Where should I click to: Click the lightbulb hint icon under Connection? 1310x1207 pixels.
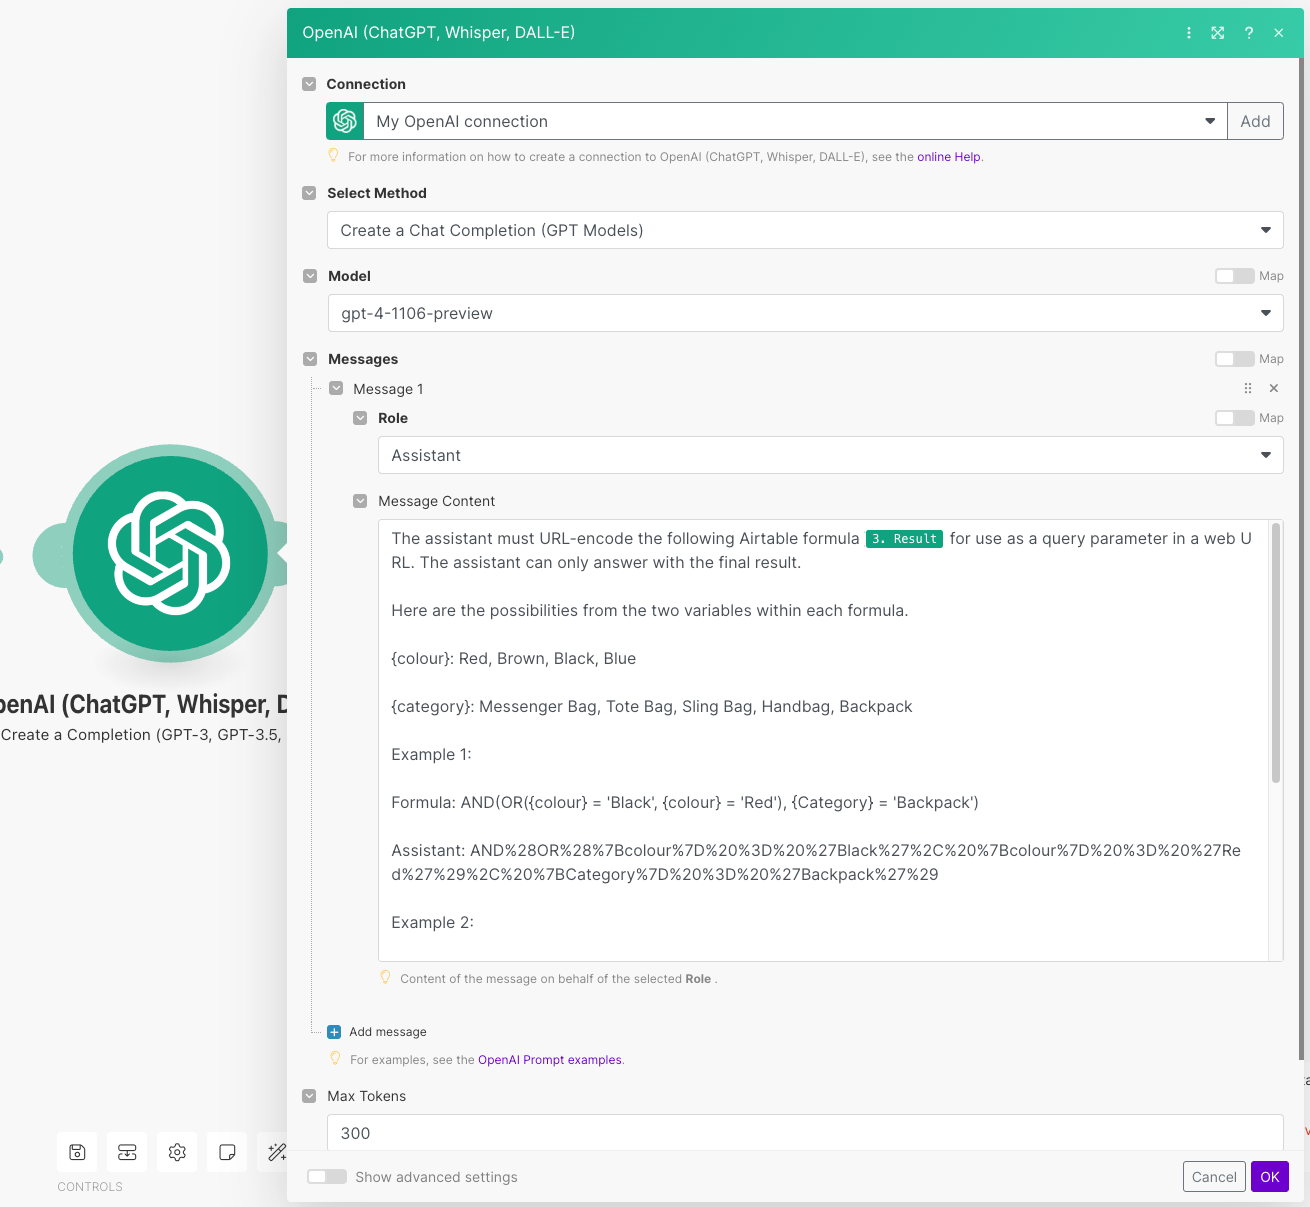(334, 156)
